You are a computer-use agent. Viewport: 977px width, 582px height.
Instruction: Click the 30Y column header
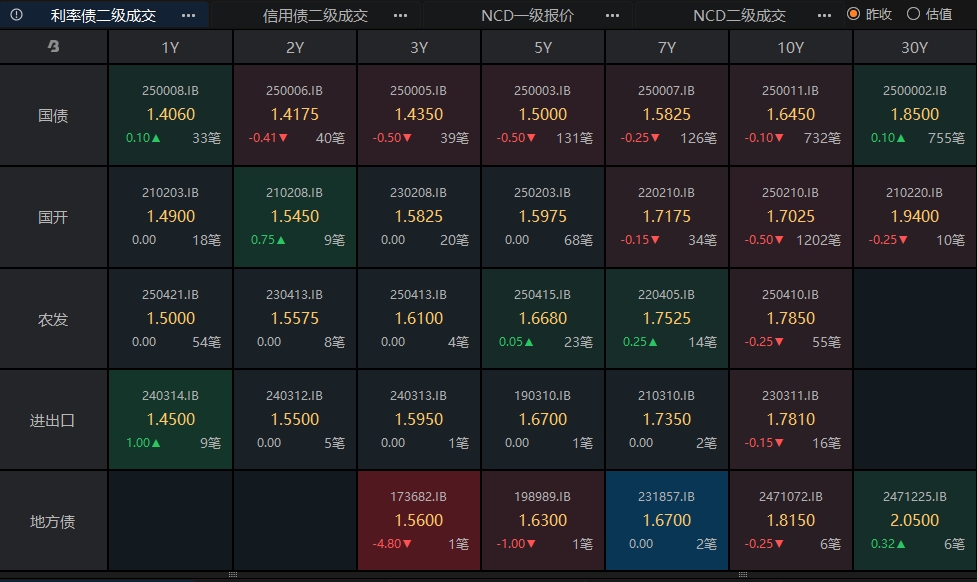point(915,47)
